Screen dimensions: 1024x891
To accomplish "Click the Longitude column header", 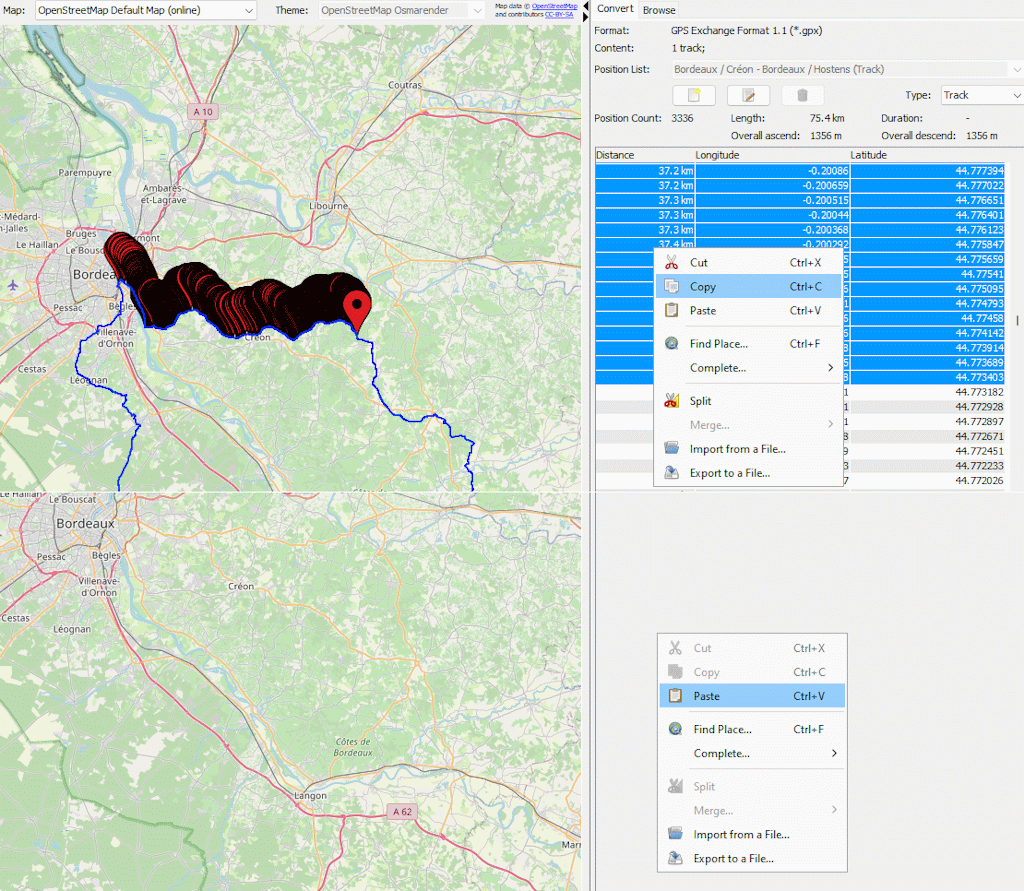I will (770, 155).
